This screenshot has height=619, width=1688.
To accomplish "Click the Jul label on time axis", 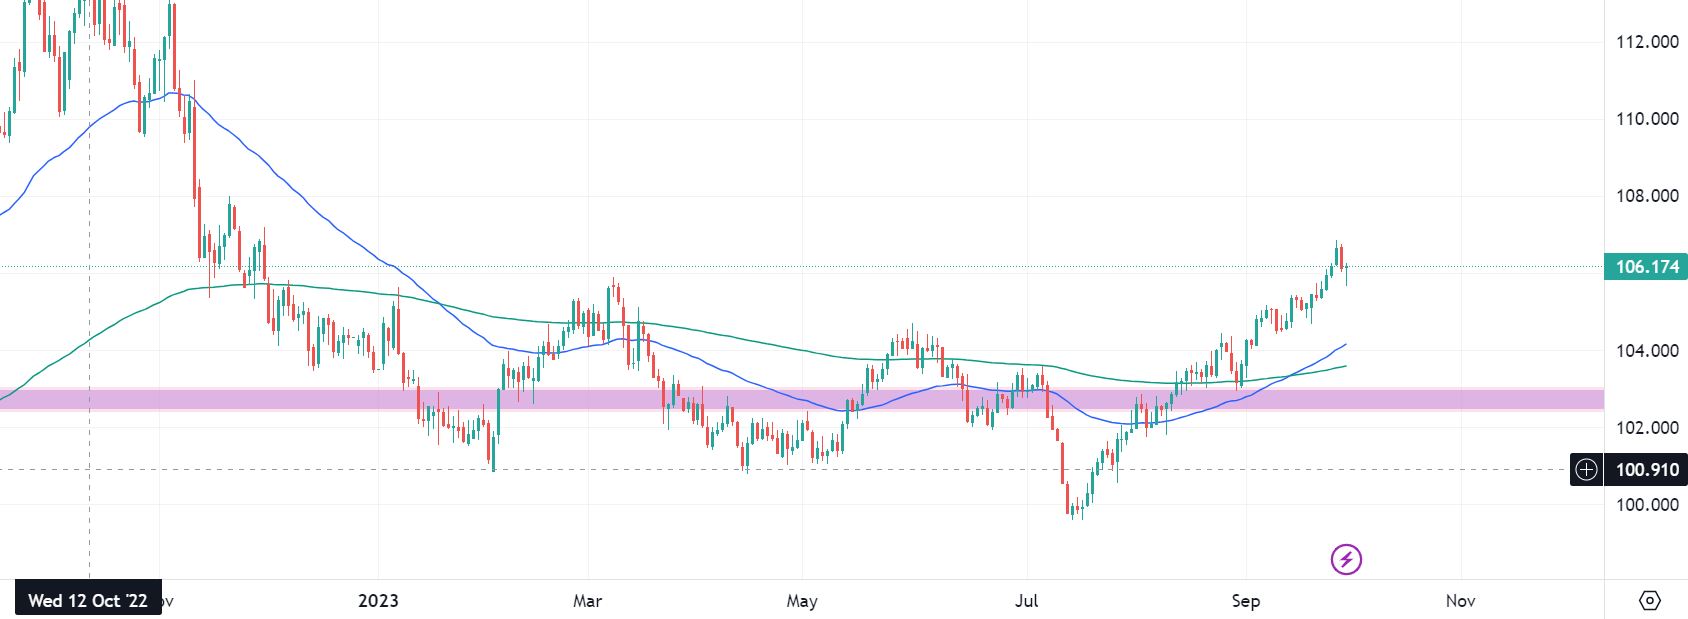I will (x=1027, y=600).
